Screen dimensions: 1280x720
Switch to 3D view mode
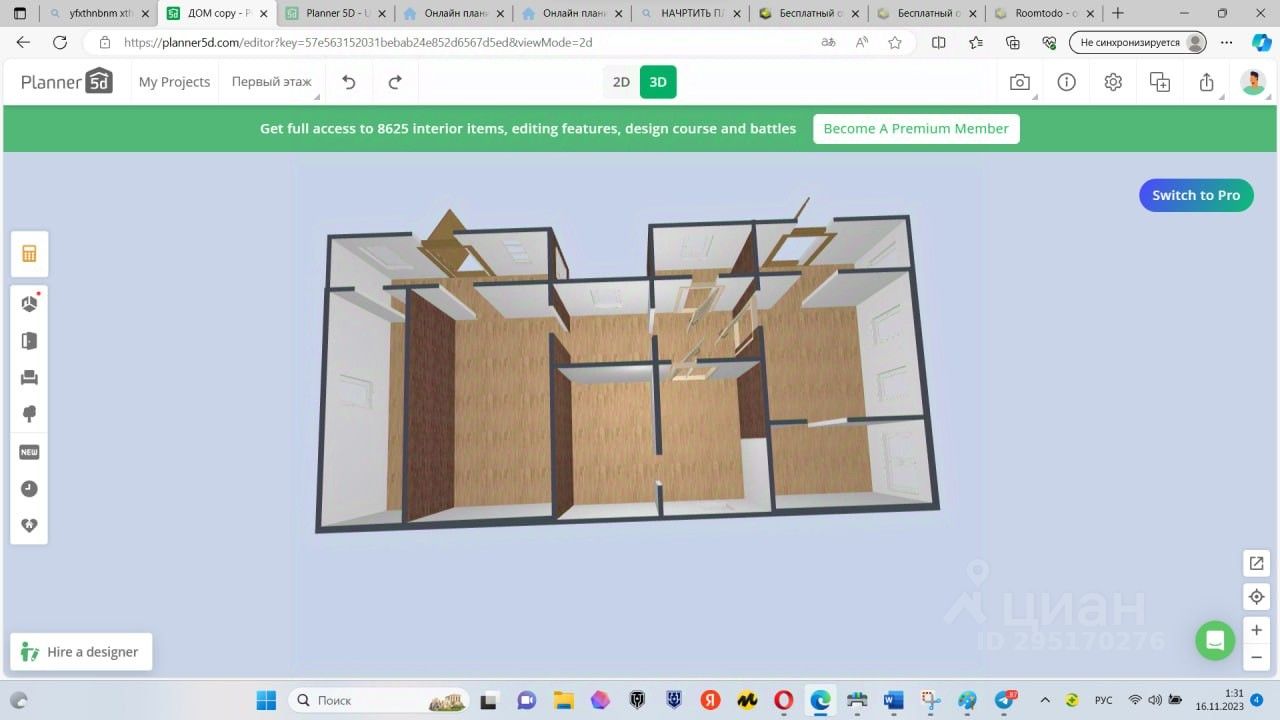(658, 82)
